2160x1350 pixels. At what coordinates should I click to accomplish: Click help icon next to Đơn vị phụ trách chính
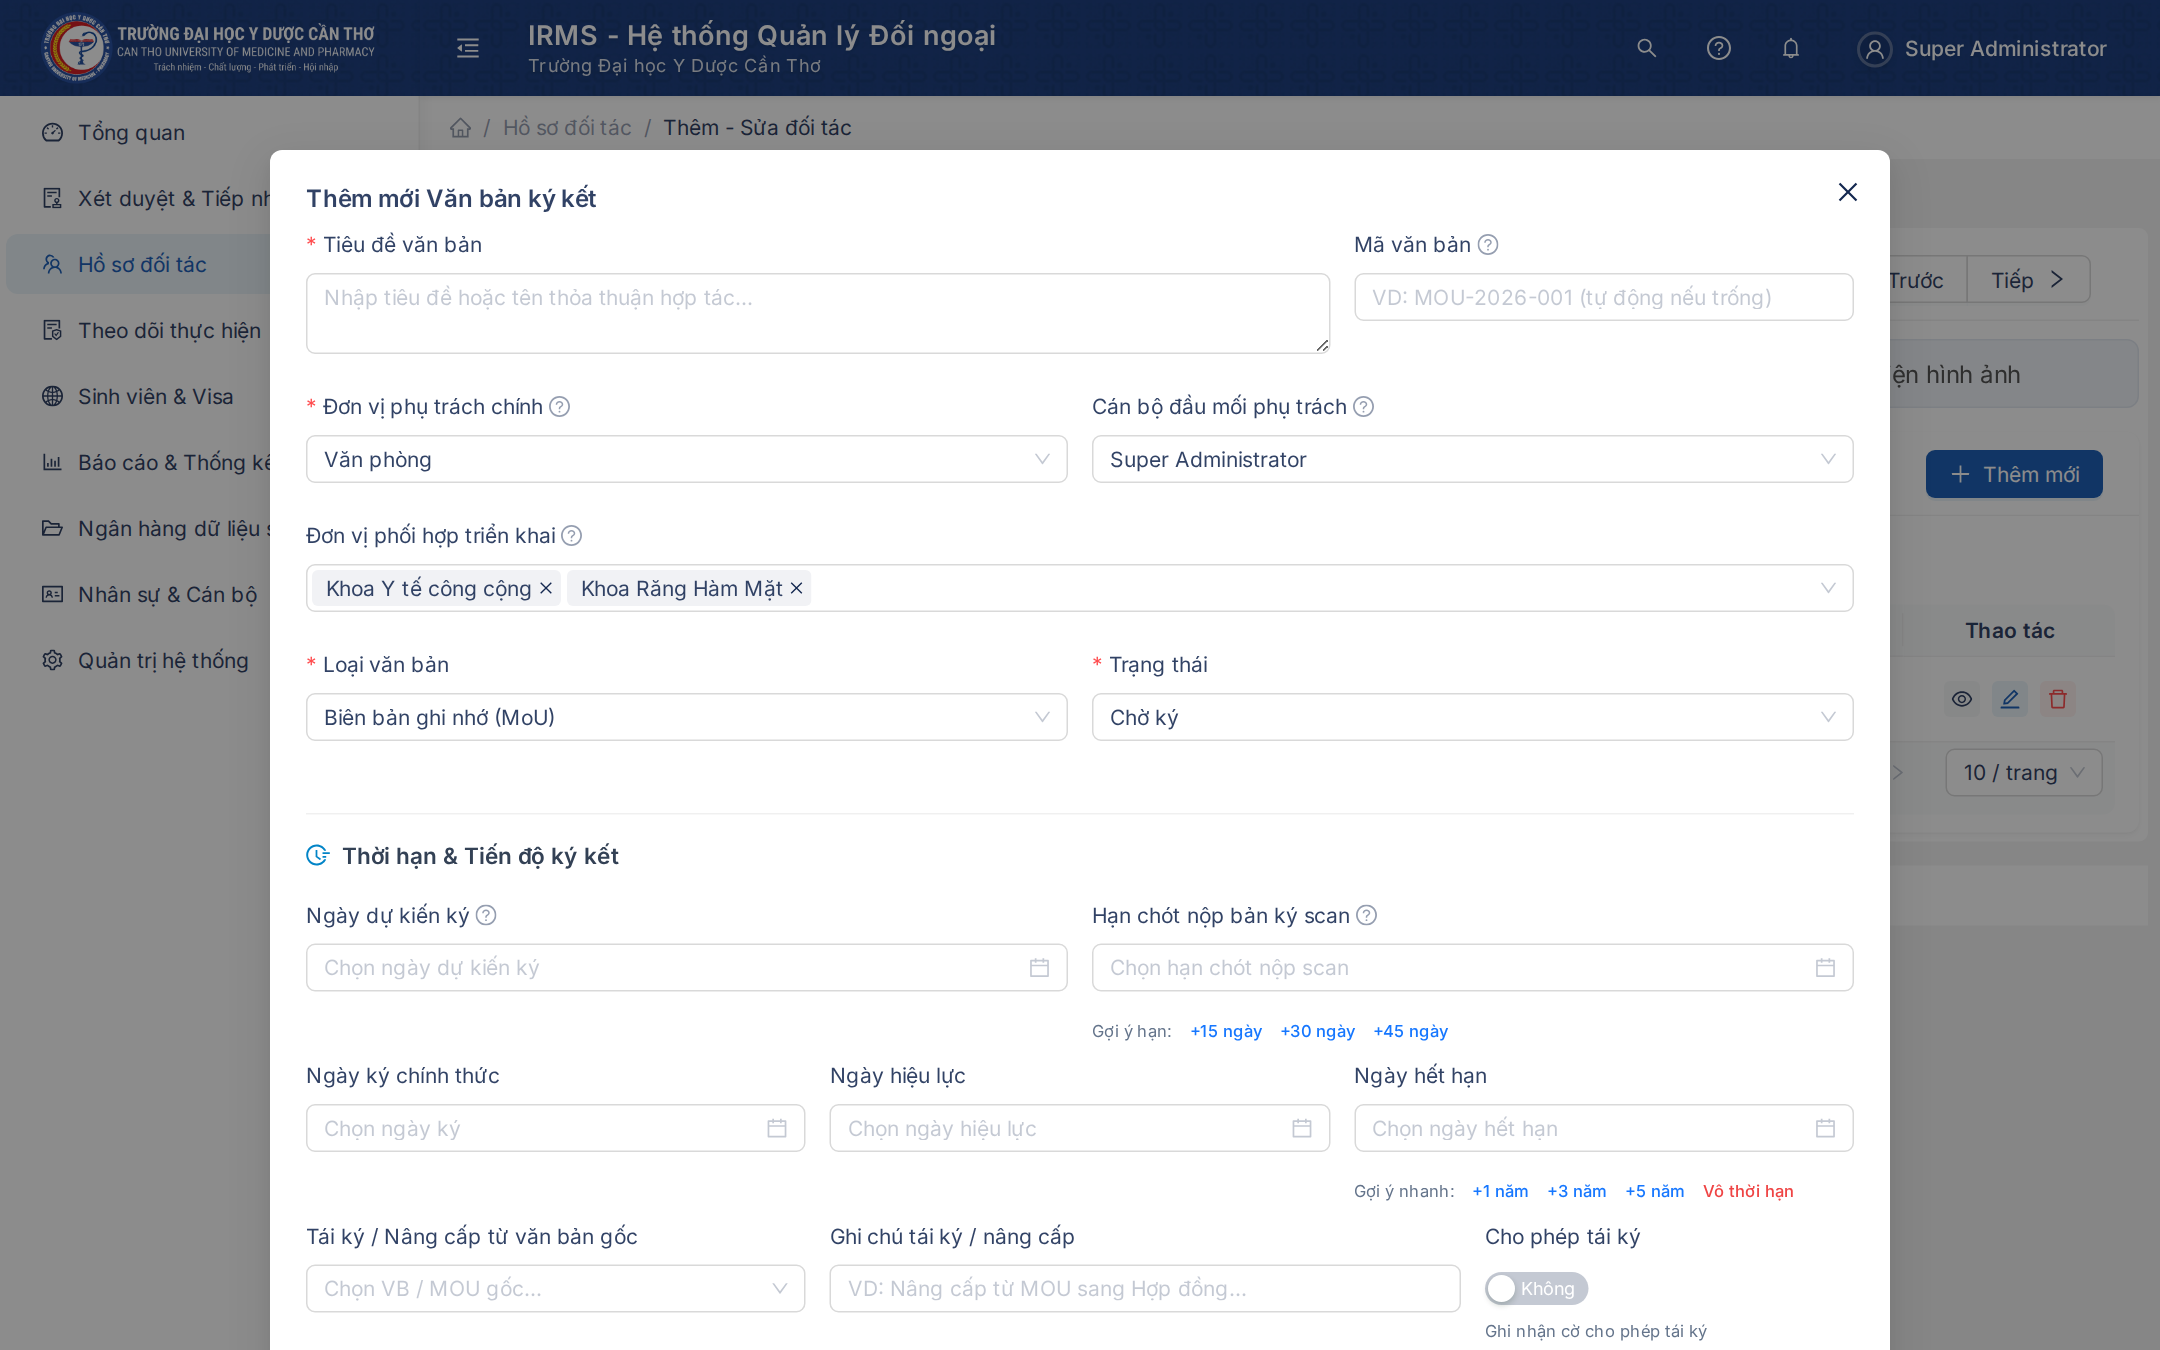click(560, 407)
